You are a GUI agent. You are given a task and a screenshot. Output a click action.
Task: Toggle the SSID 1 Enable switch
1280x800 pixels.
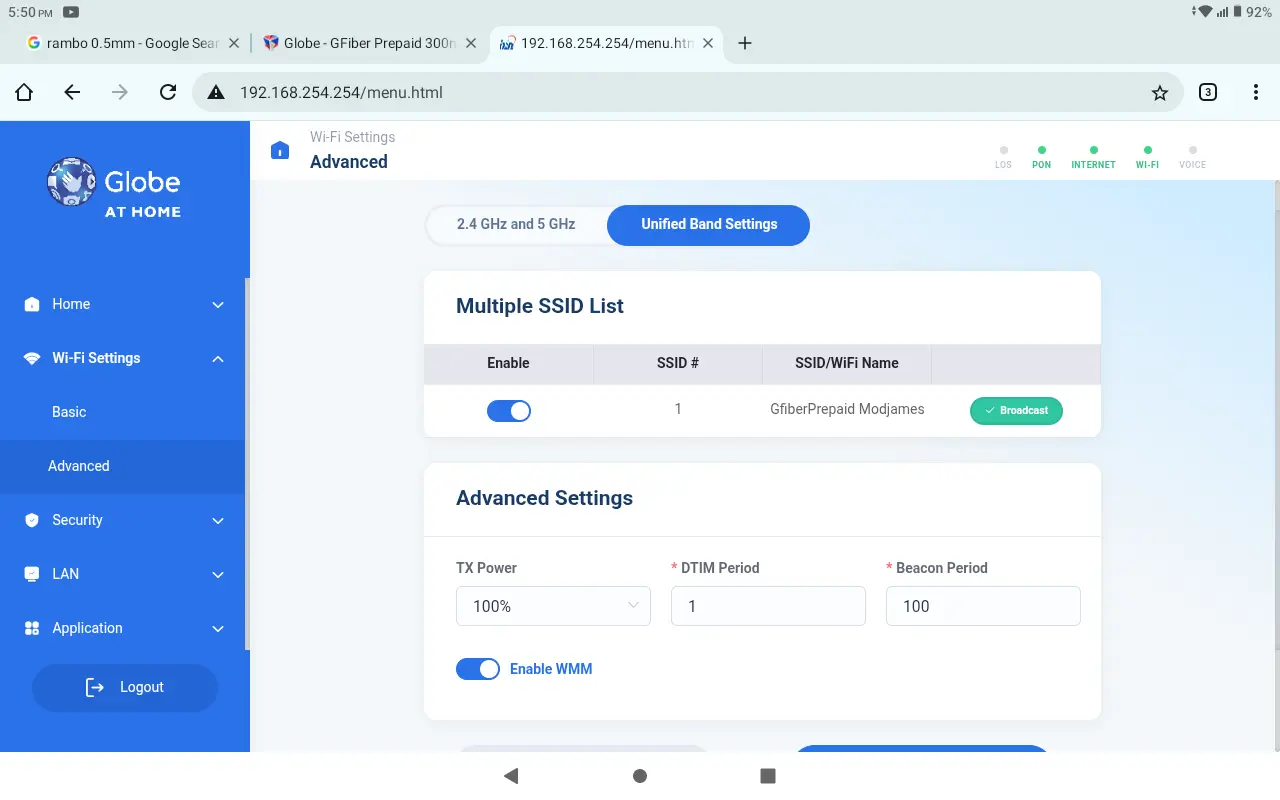(509, 410)
